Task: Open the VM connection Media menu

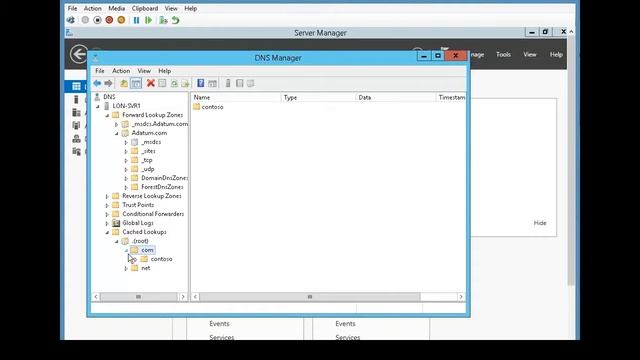Action: [x=117, y=8]
